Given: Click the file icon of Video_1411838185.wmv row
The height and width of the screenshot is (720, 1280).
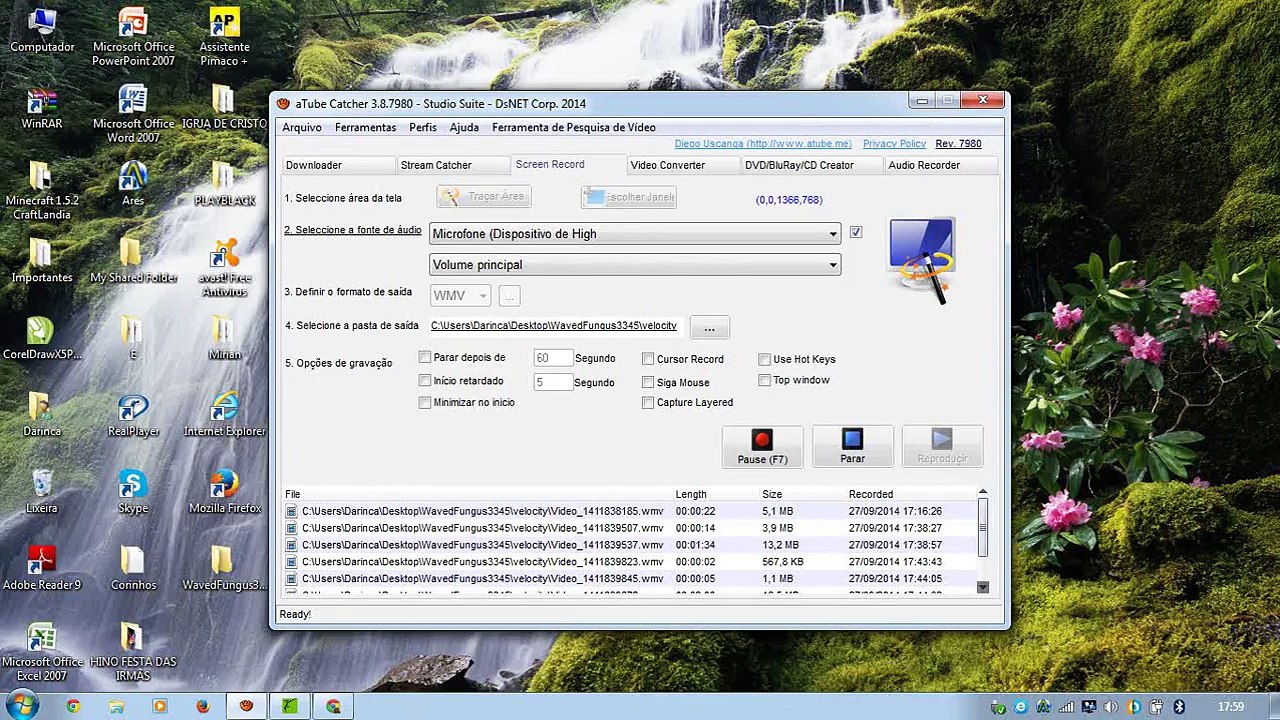Looking at the screenshot, I should point(292,511).
